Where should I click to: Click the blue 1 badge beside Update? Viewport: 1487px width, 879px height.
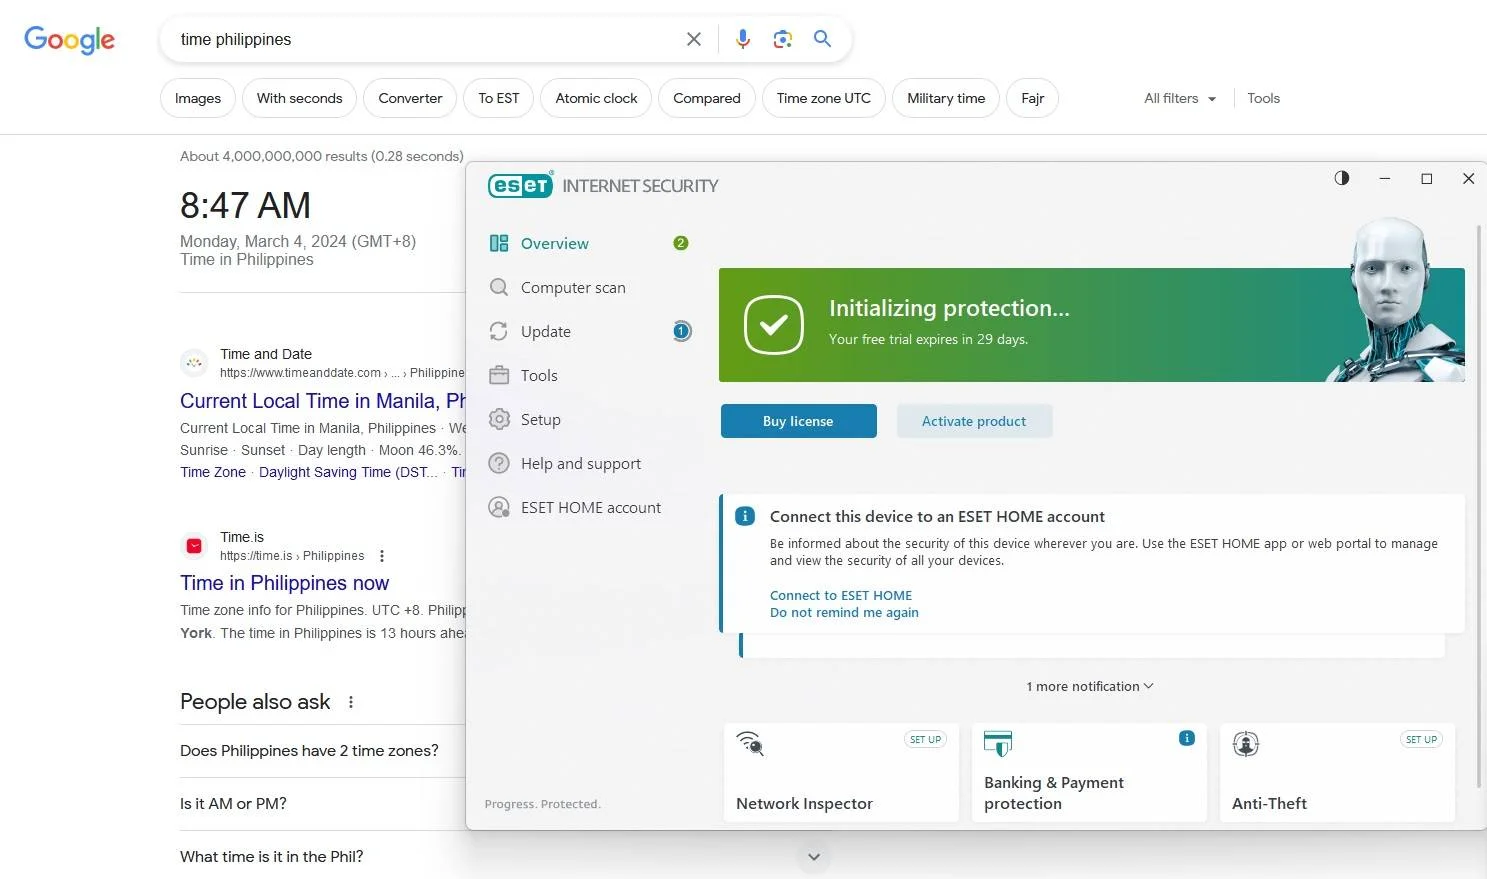click(x=681, y=331)
